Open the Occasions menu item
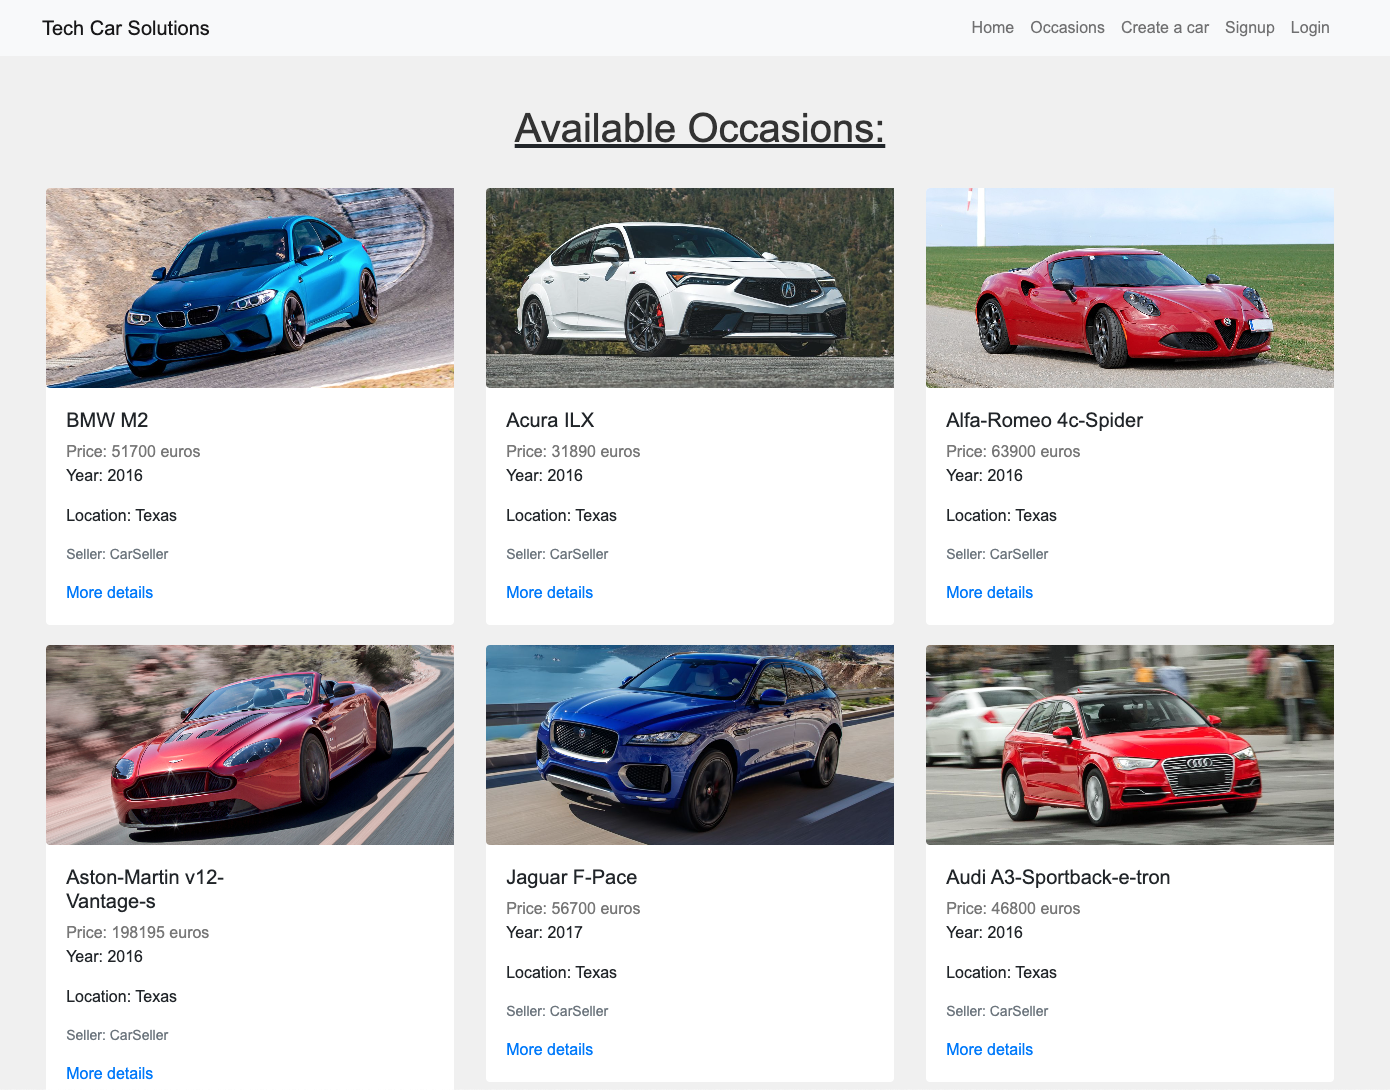The width and height of the screenshot is (1390, 1090). pos(1067,27)
